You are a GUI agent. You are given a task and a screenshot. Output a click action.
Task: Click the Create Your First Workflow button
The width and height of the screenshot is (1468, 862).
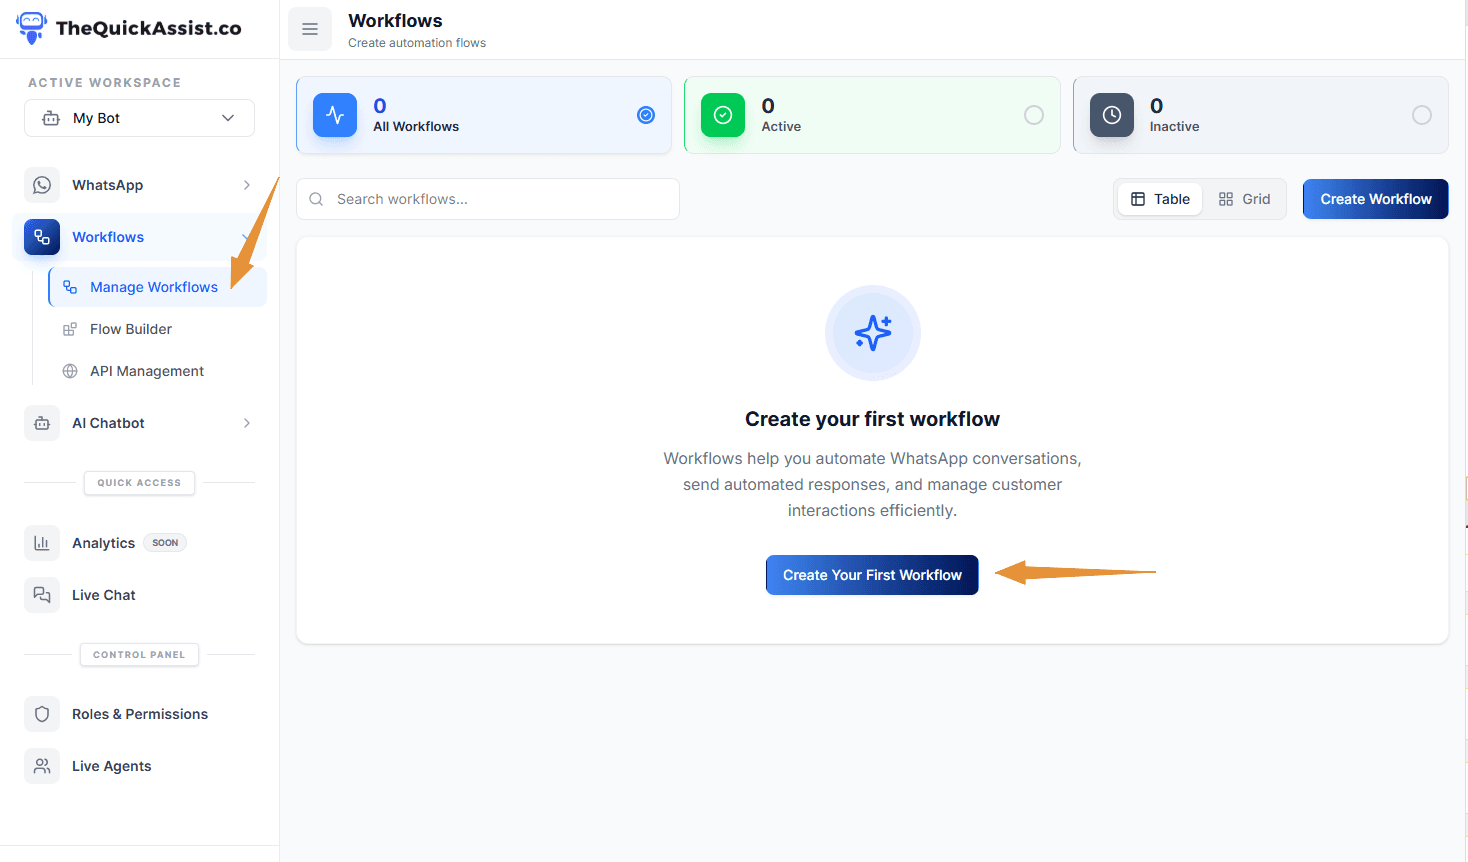tap(871, 574)
